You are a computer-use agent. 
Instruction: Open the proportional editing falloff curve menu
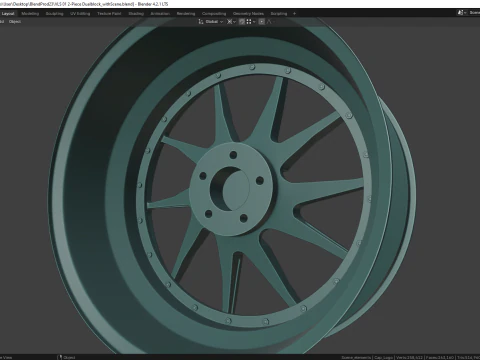271,22
